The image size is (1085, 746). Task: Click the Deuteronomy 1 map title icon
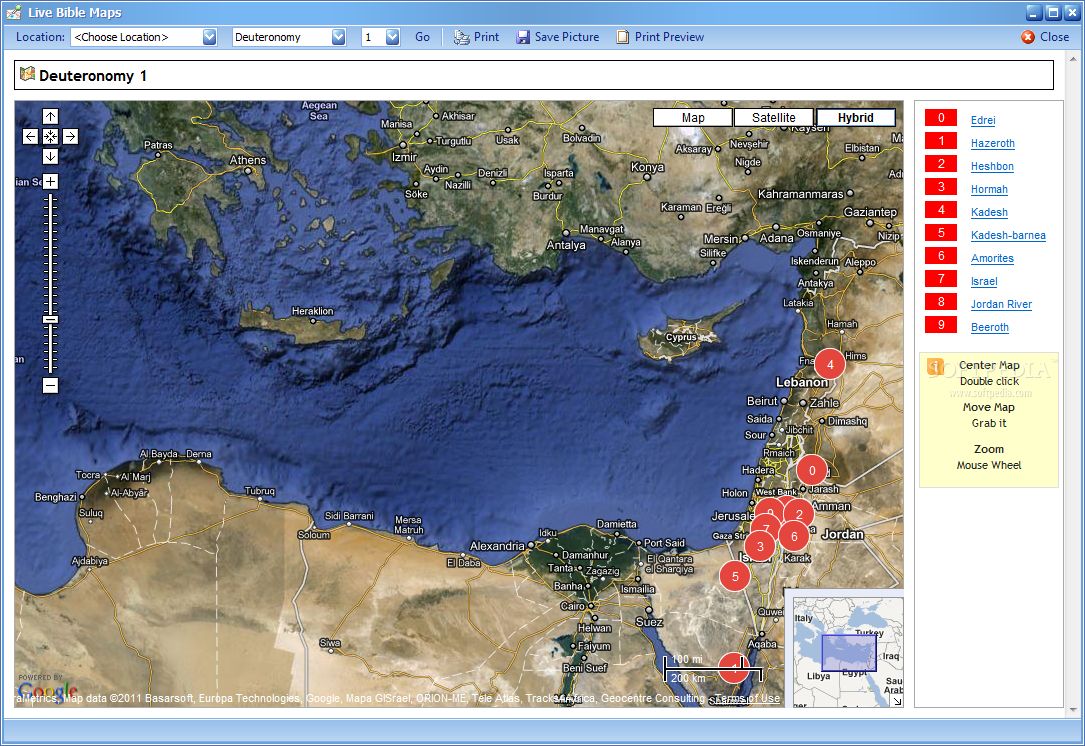(27, 74)
